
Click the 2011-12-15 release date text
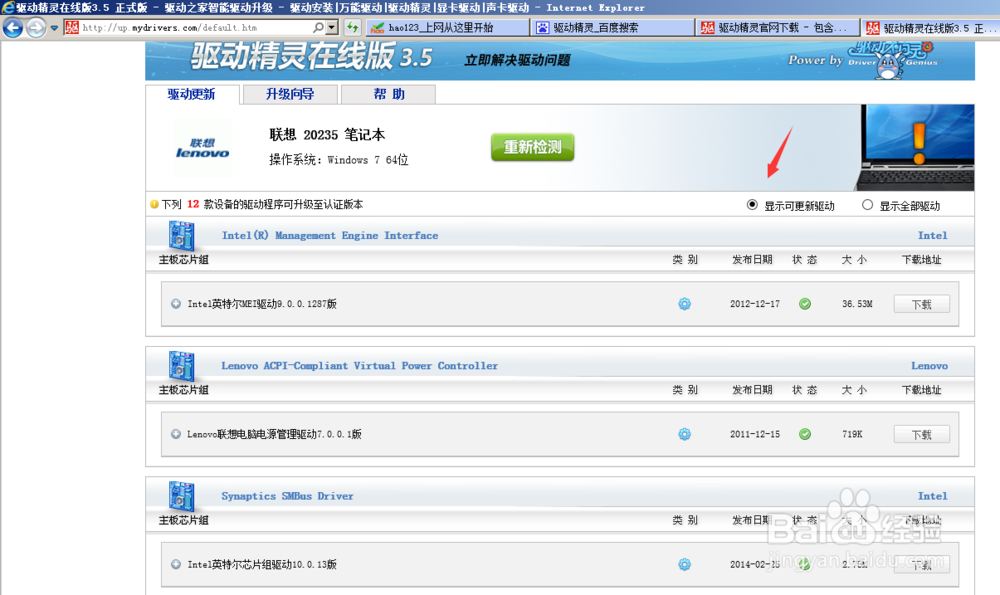[x=754, y=434]
